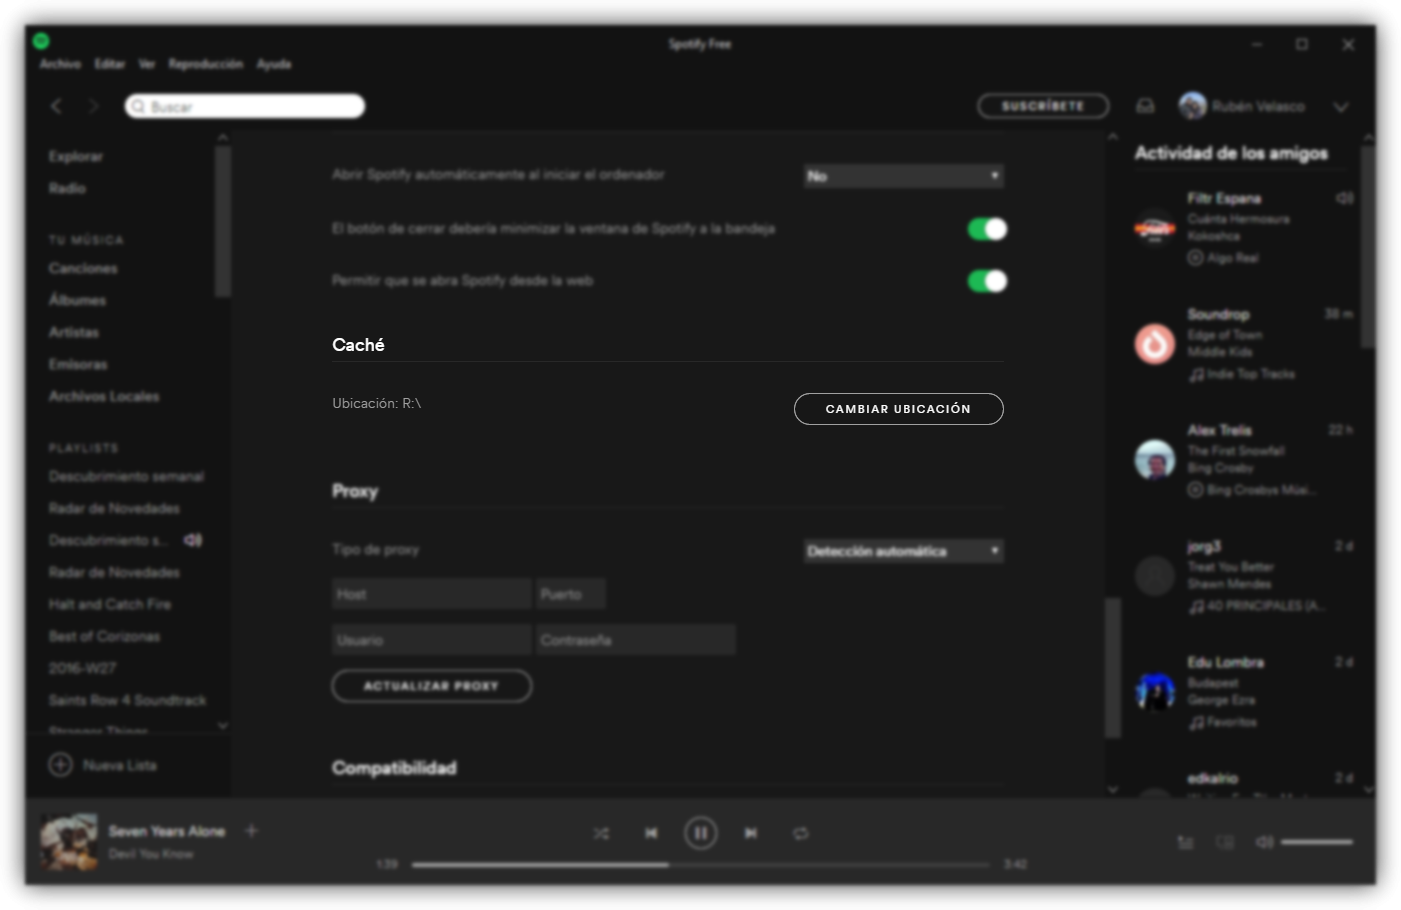Screen dimensions: 1401x910
Task: Click the settings page vertical scrollbar
Action: point(1112,667)
